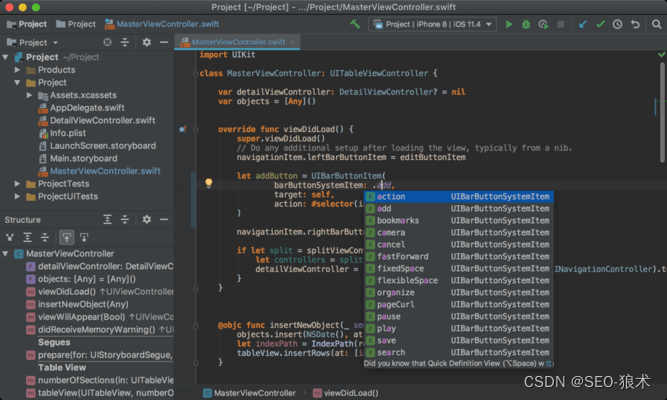This screenshot has height=400, width=667.
Task: Open run configuration dropdown Project iPhone 8
Action: pos(433,24)
